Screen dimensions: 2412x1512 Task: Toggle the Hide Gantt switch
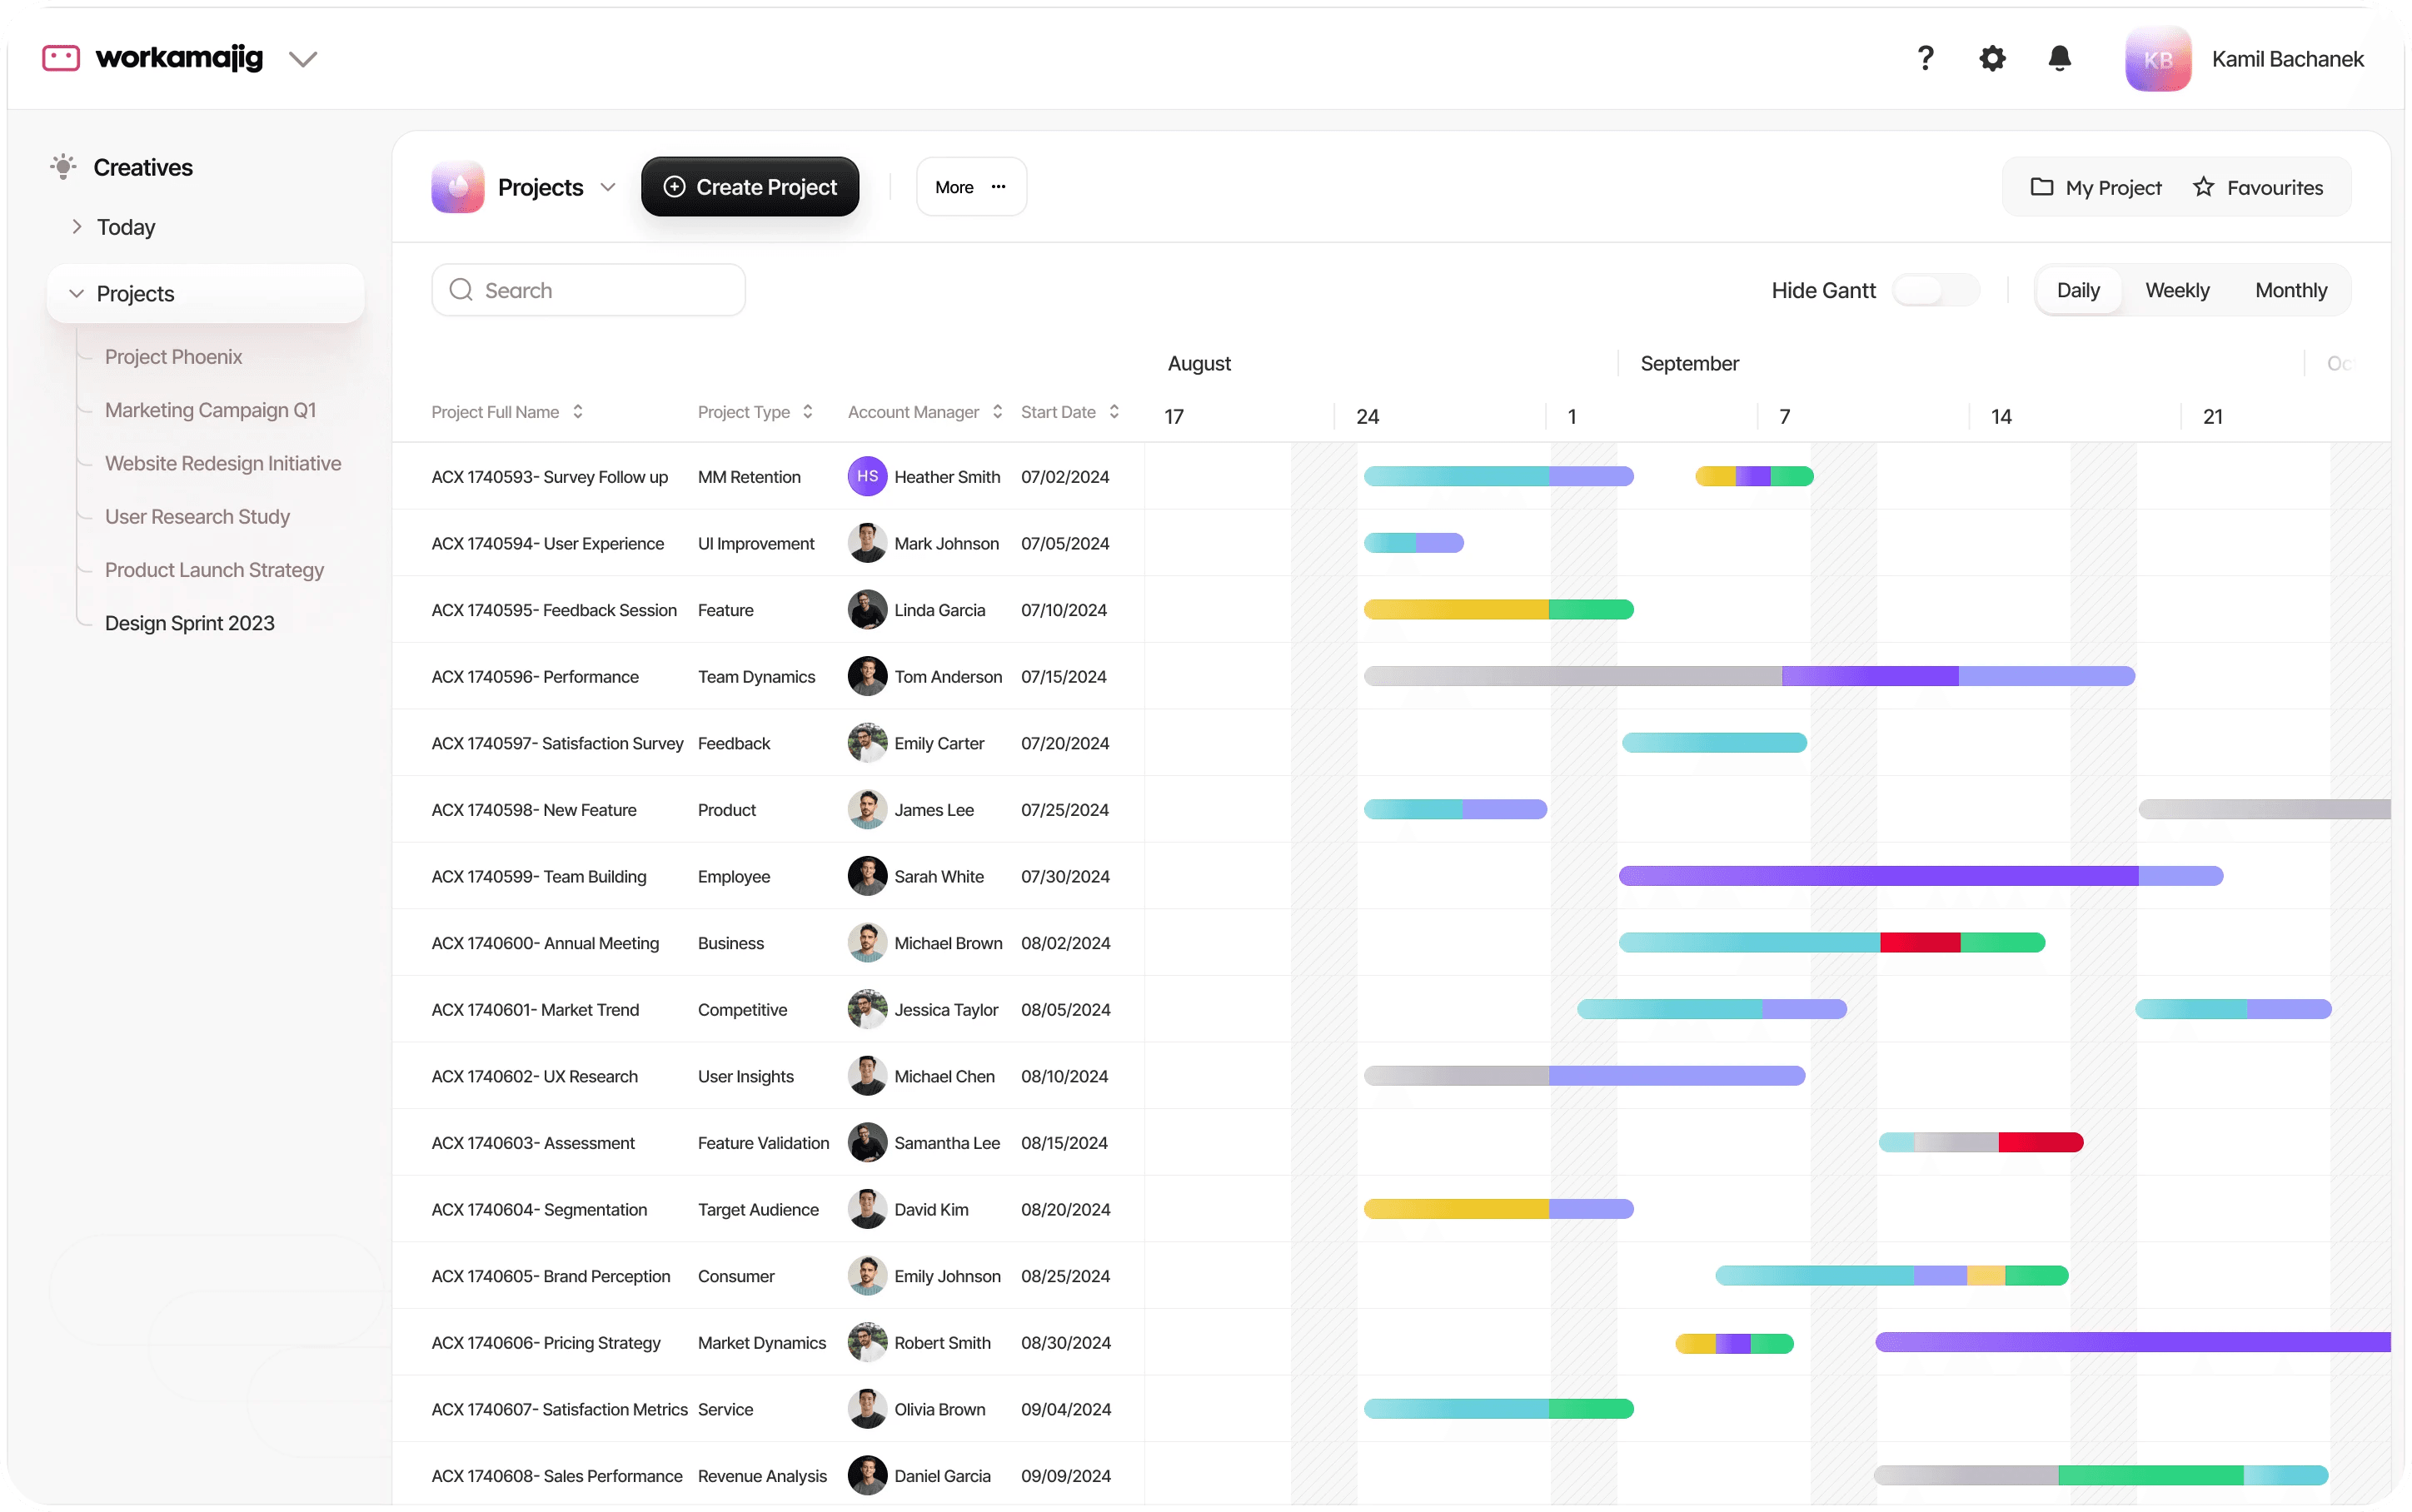click(x=1936, y=290)
